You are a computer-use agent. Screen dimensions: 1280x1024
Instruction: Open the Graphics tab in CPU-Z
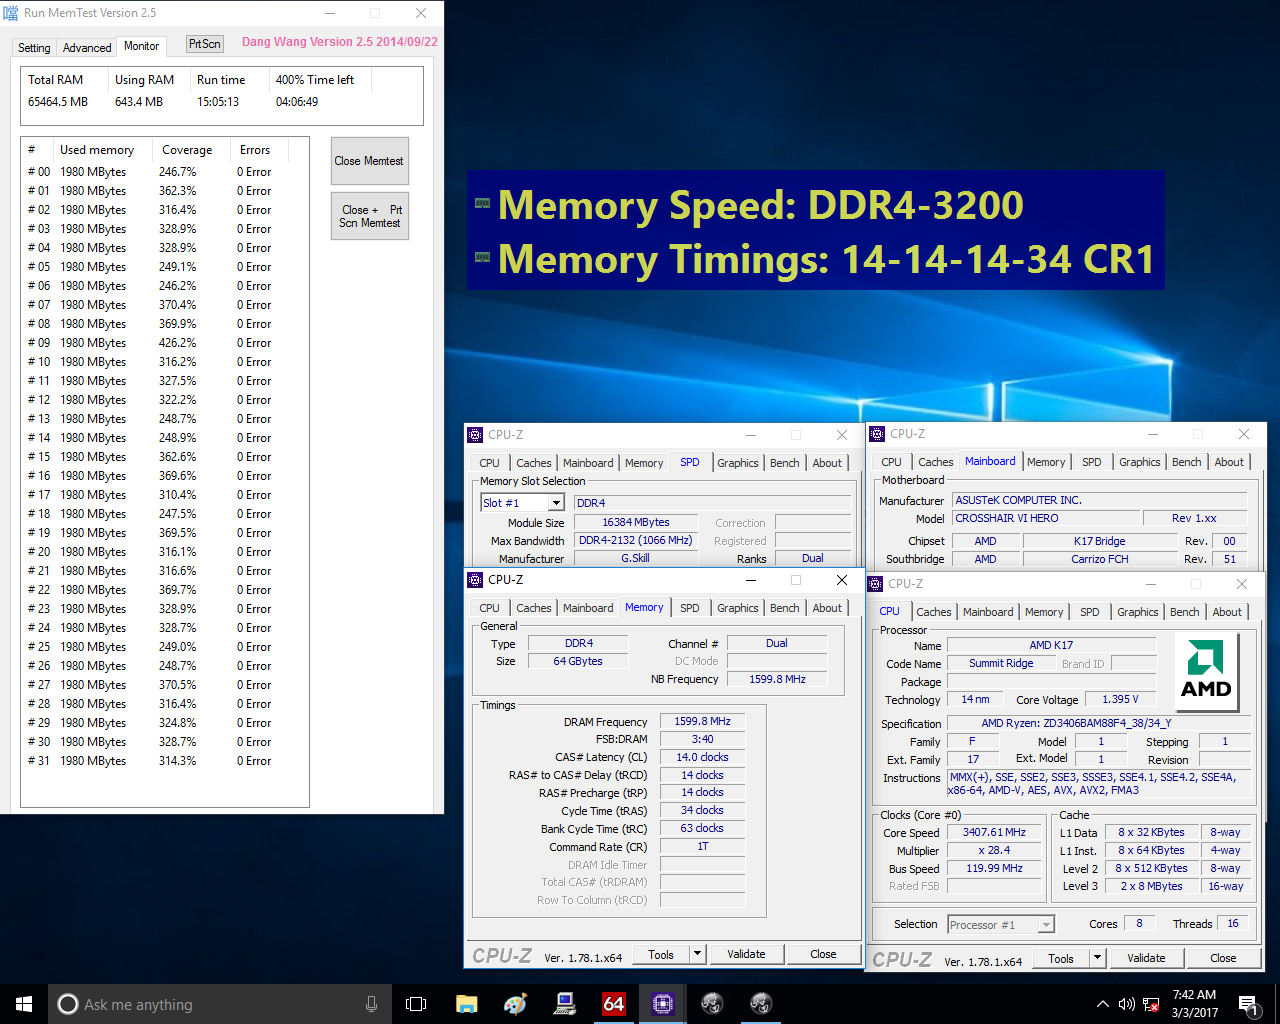[x=737, y=607]
